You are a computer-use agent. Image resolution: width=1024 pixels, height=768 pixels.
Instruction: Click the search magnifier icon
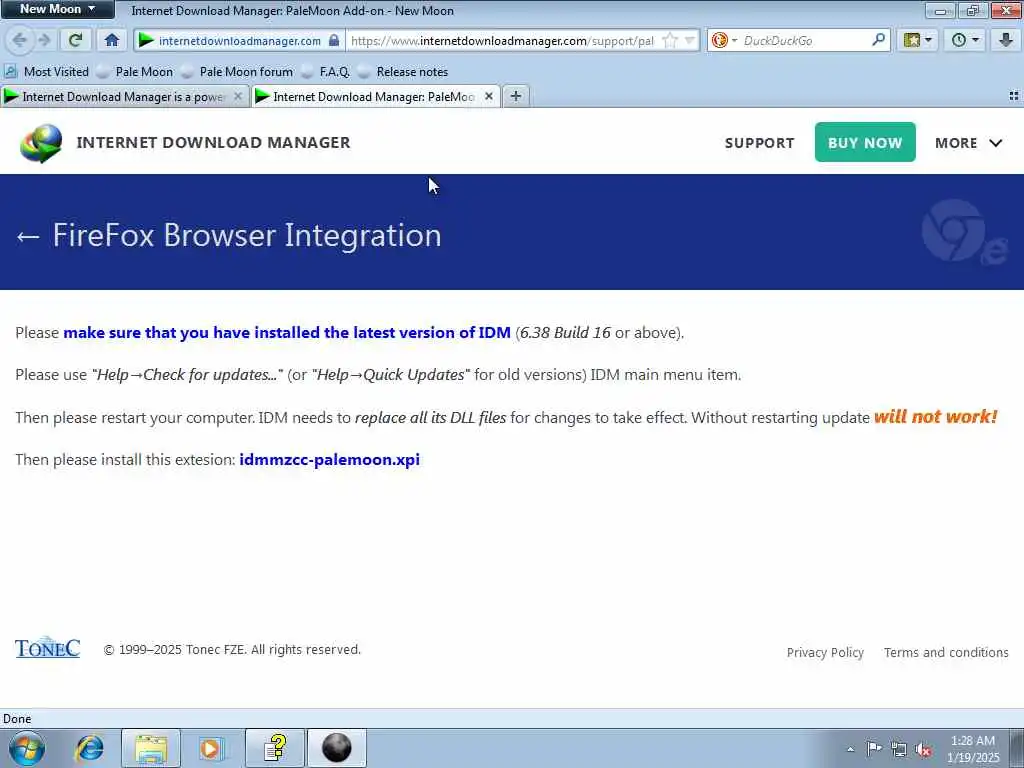coord(879,40)
